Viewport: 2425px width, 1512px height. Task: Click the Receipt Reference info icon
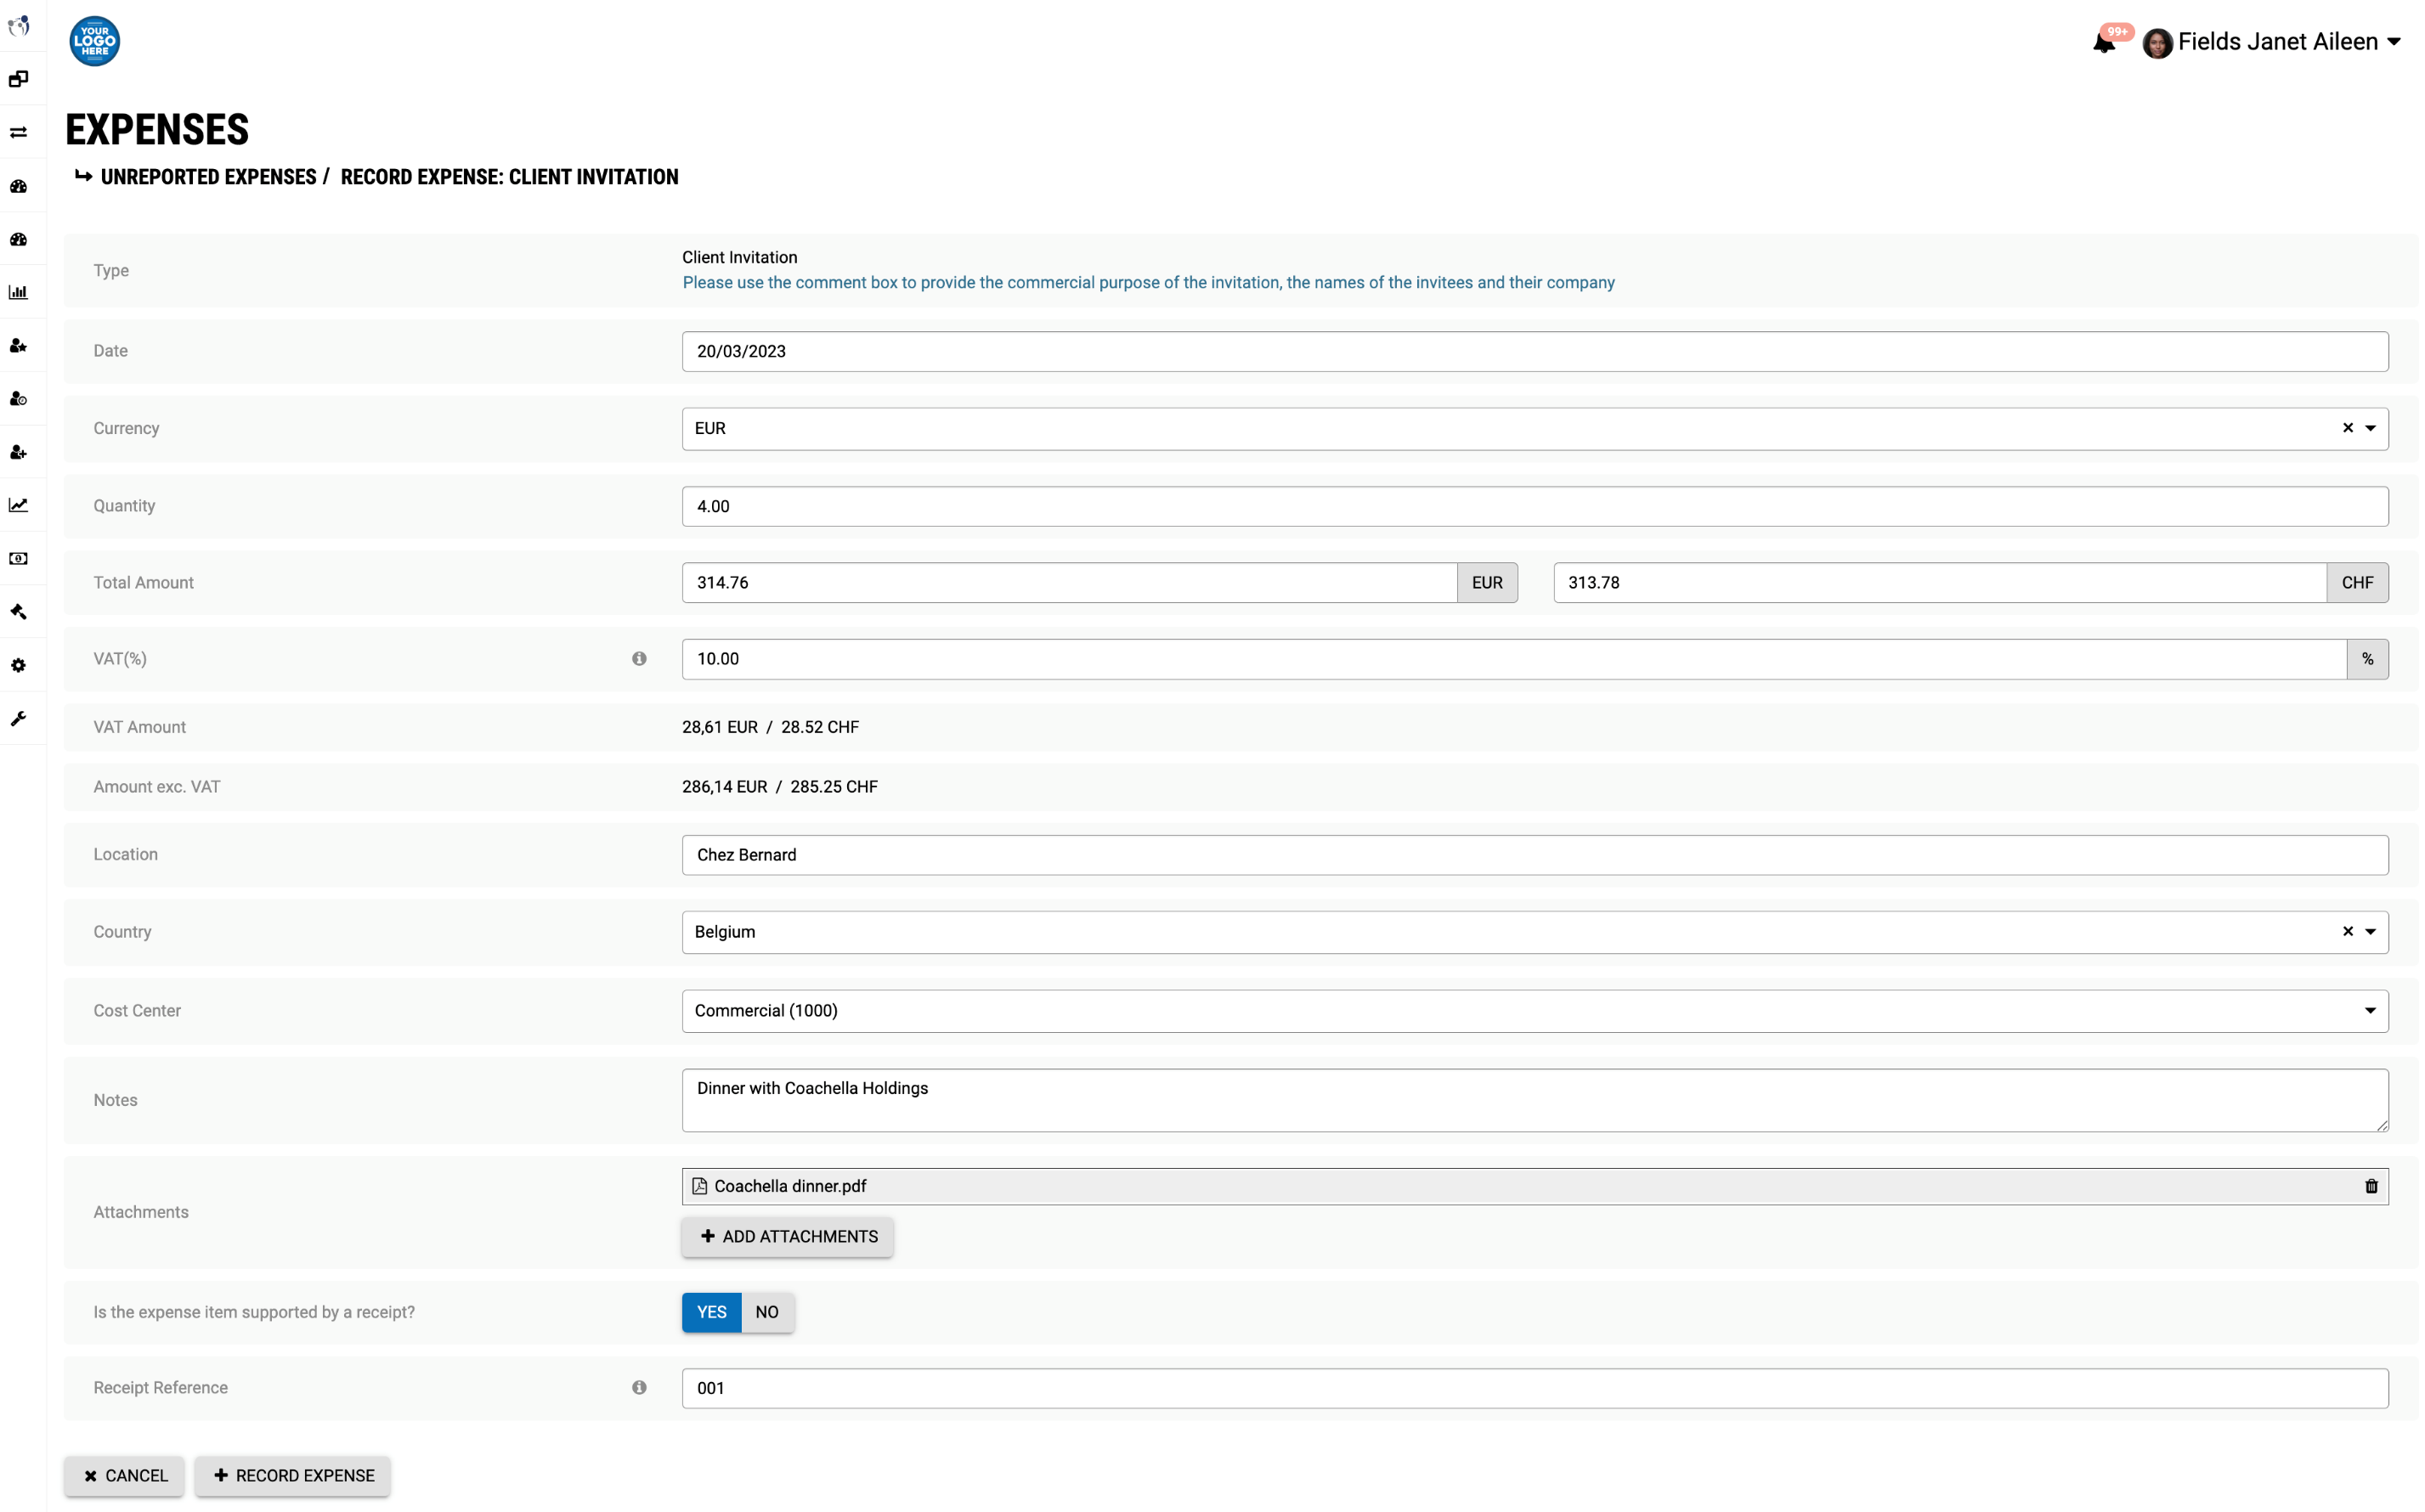click(x=639, y=1388)
